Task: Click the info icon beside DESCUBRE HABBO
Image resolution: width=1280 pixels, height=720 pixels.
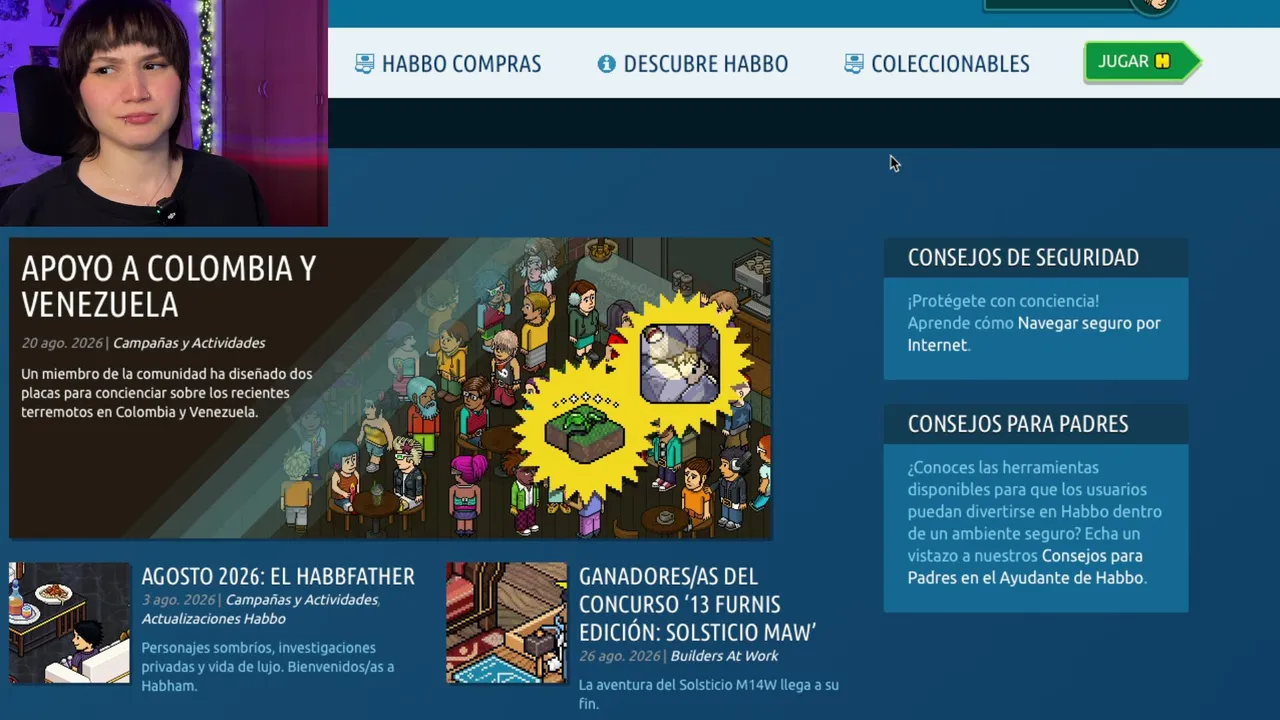Action: (x=606, y=64)
